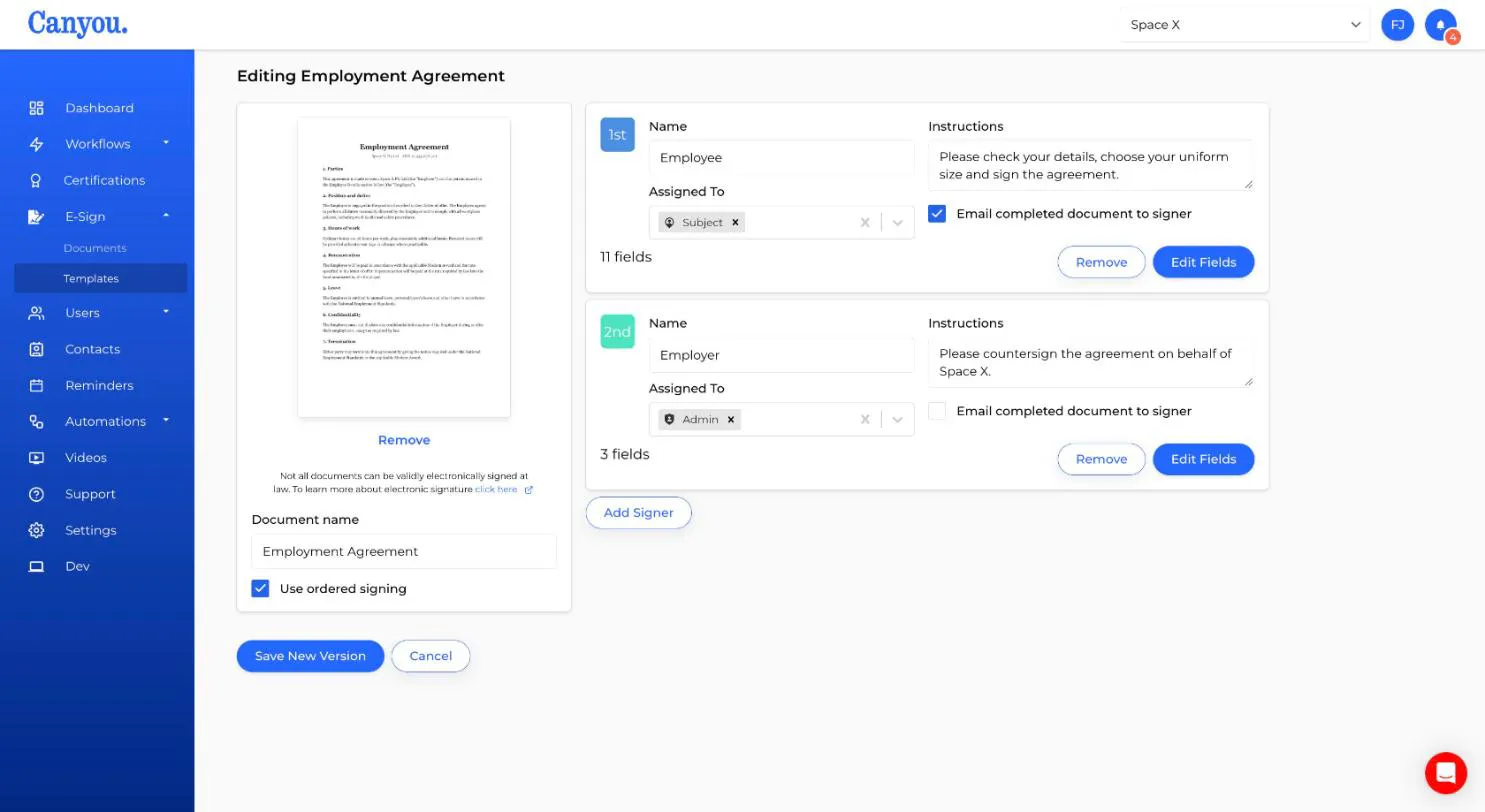The height and width of the screenshot is (812, 1485).
Task: Open the notifications bell
Action: pos(1440,25)
